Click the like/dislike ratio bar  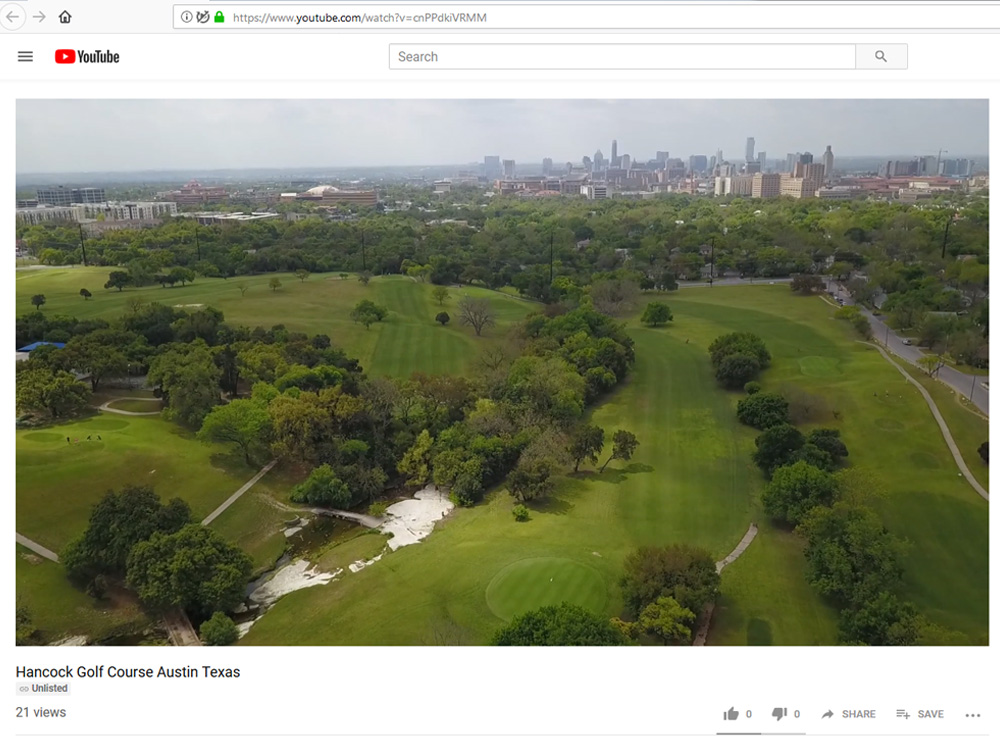pyautogui.click(x=760, y=733)
